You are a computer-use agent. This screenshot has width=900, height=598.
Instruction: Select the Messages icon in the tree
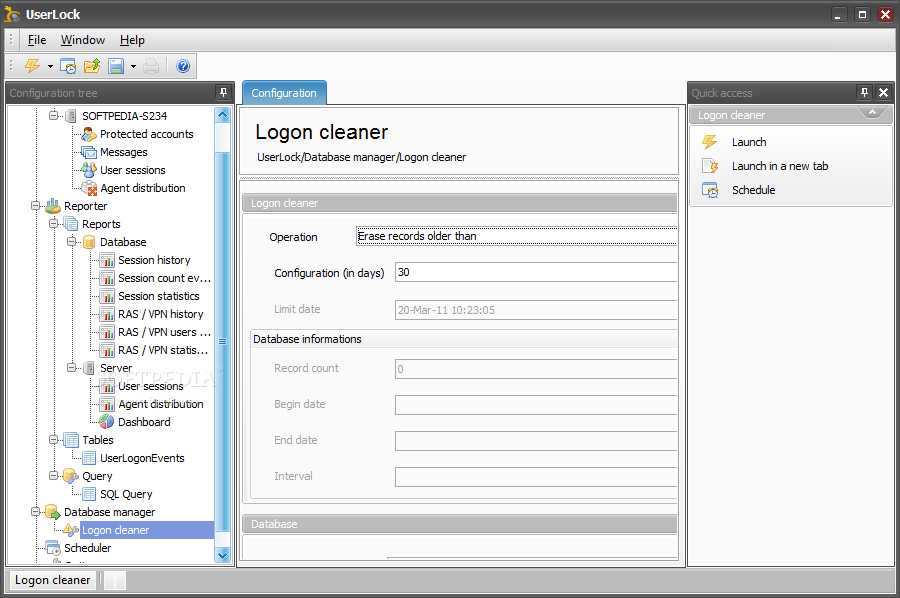coord(89,152)
